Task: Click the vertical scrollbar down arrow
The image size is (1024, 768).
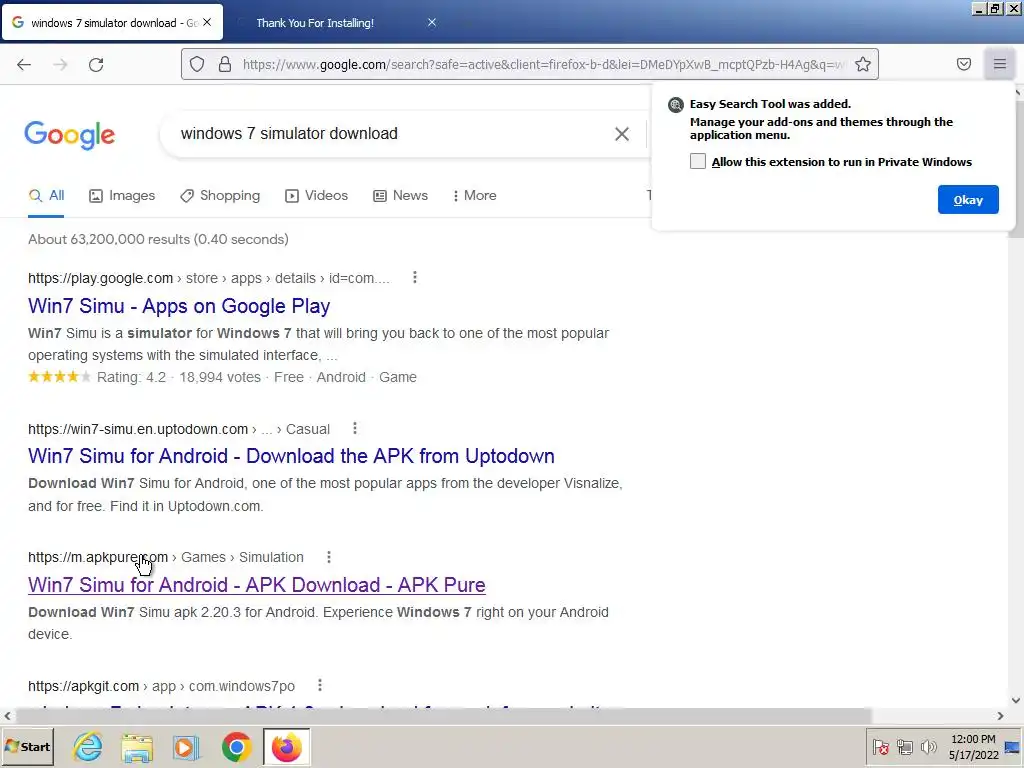Action: click(1016, 701)
